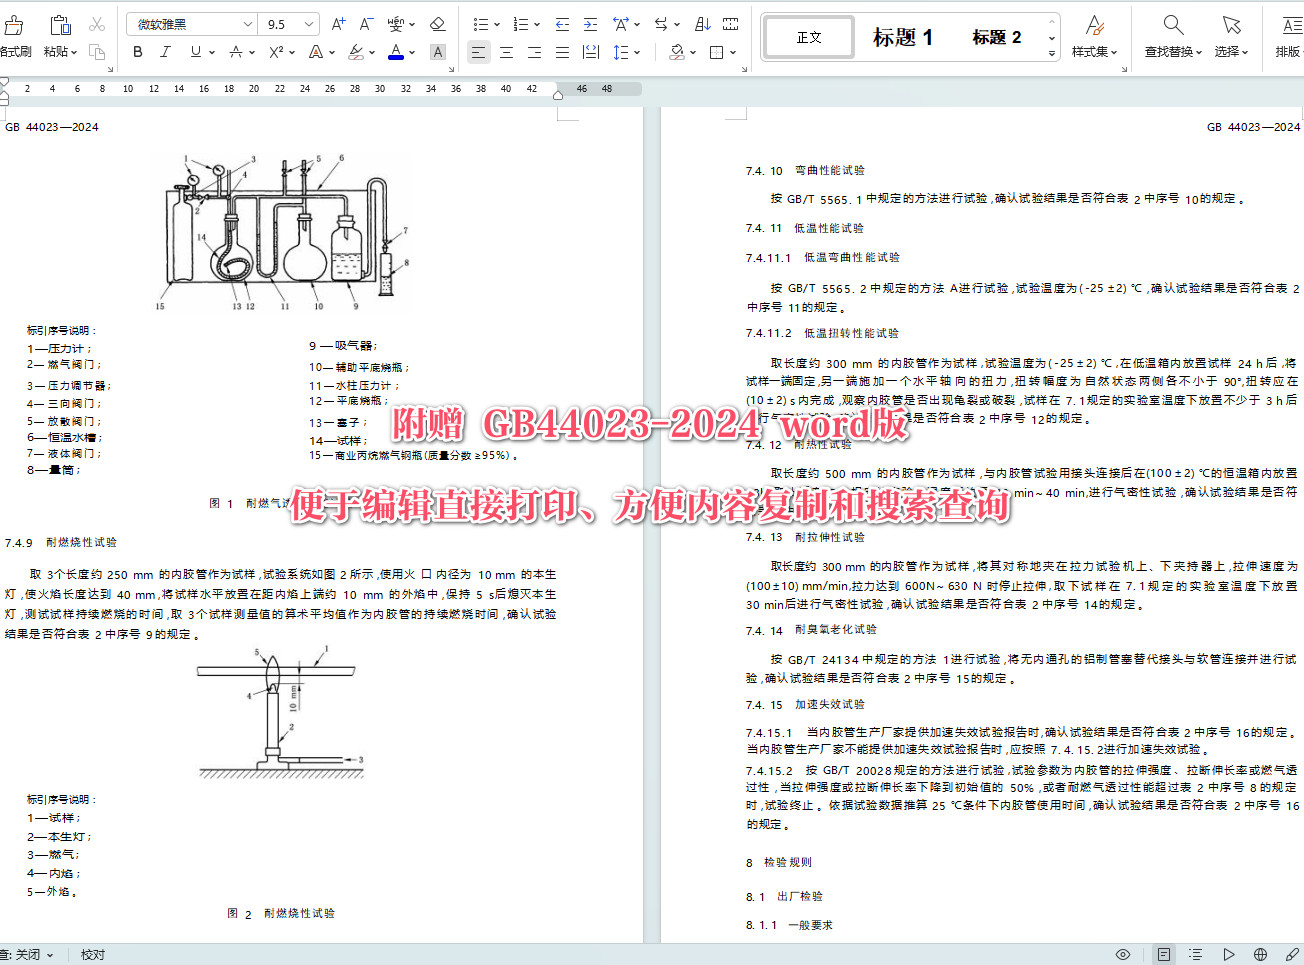
Task: Switch to outline view in status bar
Action: (1195, 954)
